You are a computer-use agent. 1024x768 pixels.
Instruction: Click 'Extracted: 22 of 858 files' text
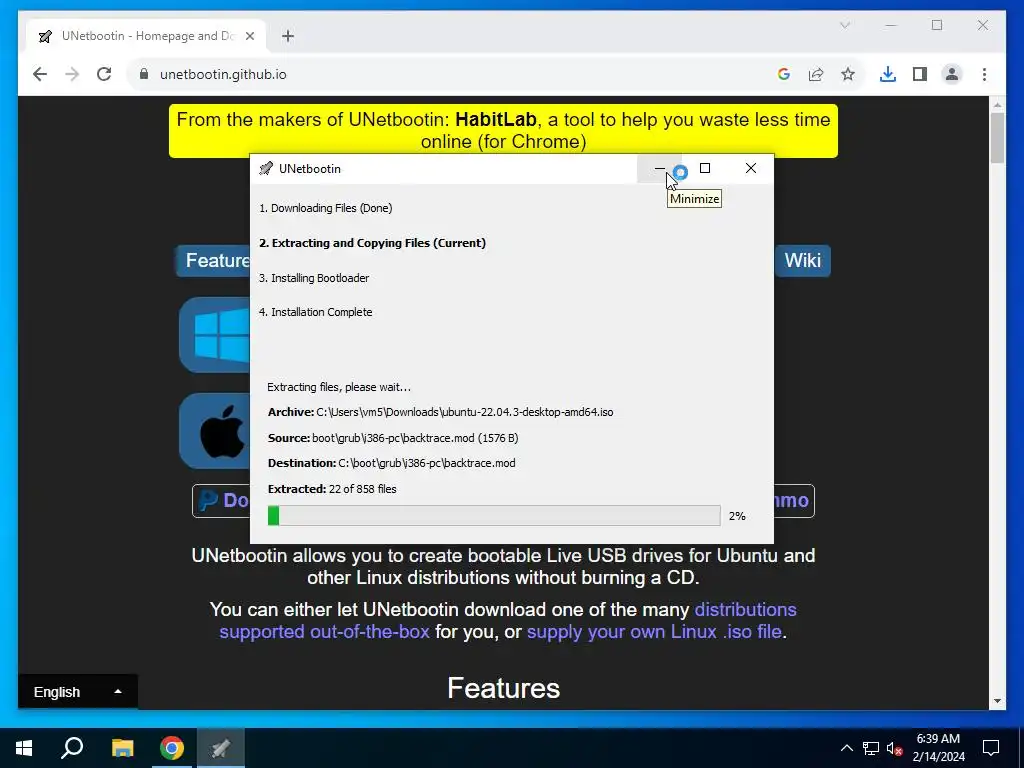click(x=332, y=489)
